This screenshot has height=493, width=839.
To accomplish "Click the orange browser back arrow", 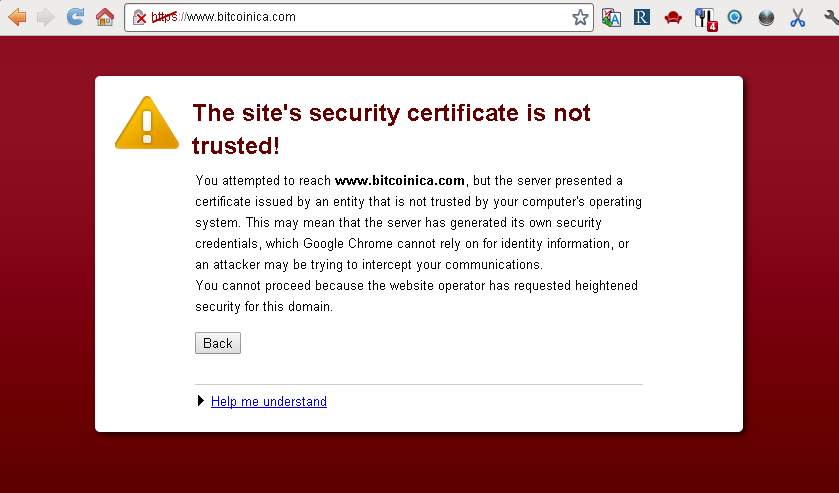I will click(x=18, y=17).
